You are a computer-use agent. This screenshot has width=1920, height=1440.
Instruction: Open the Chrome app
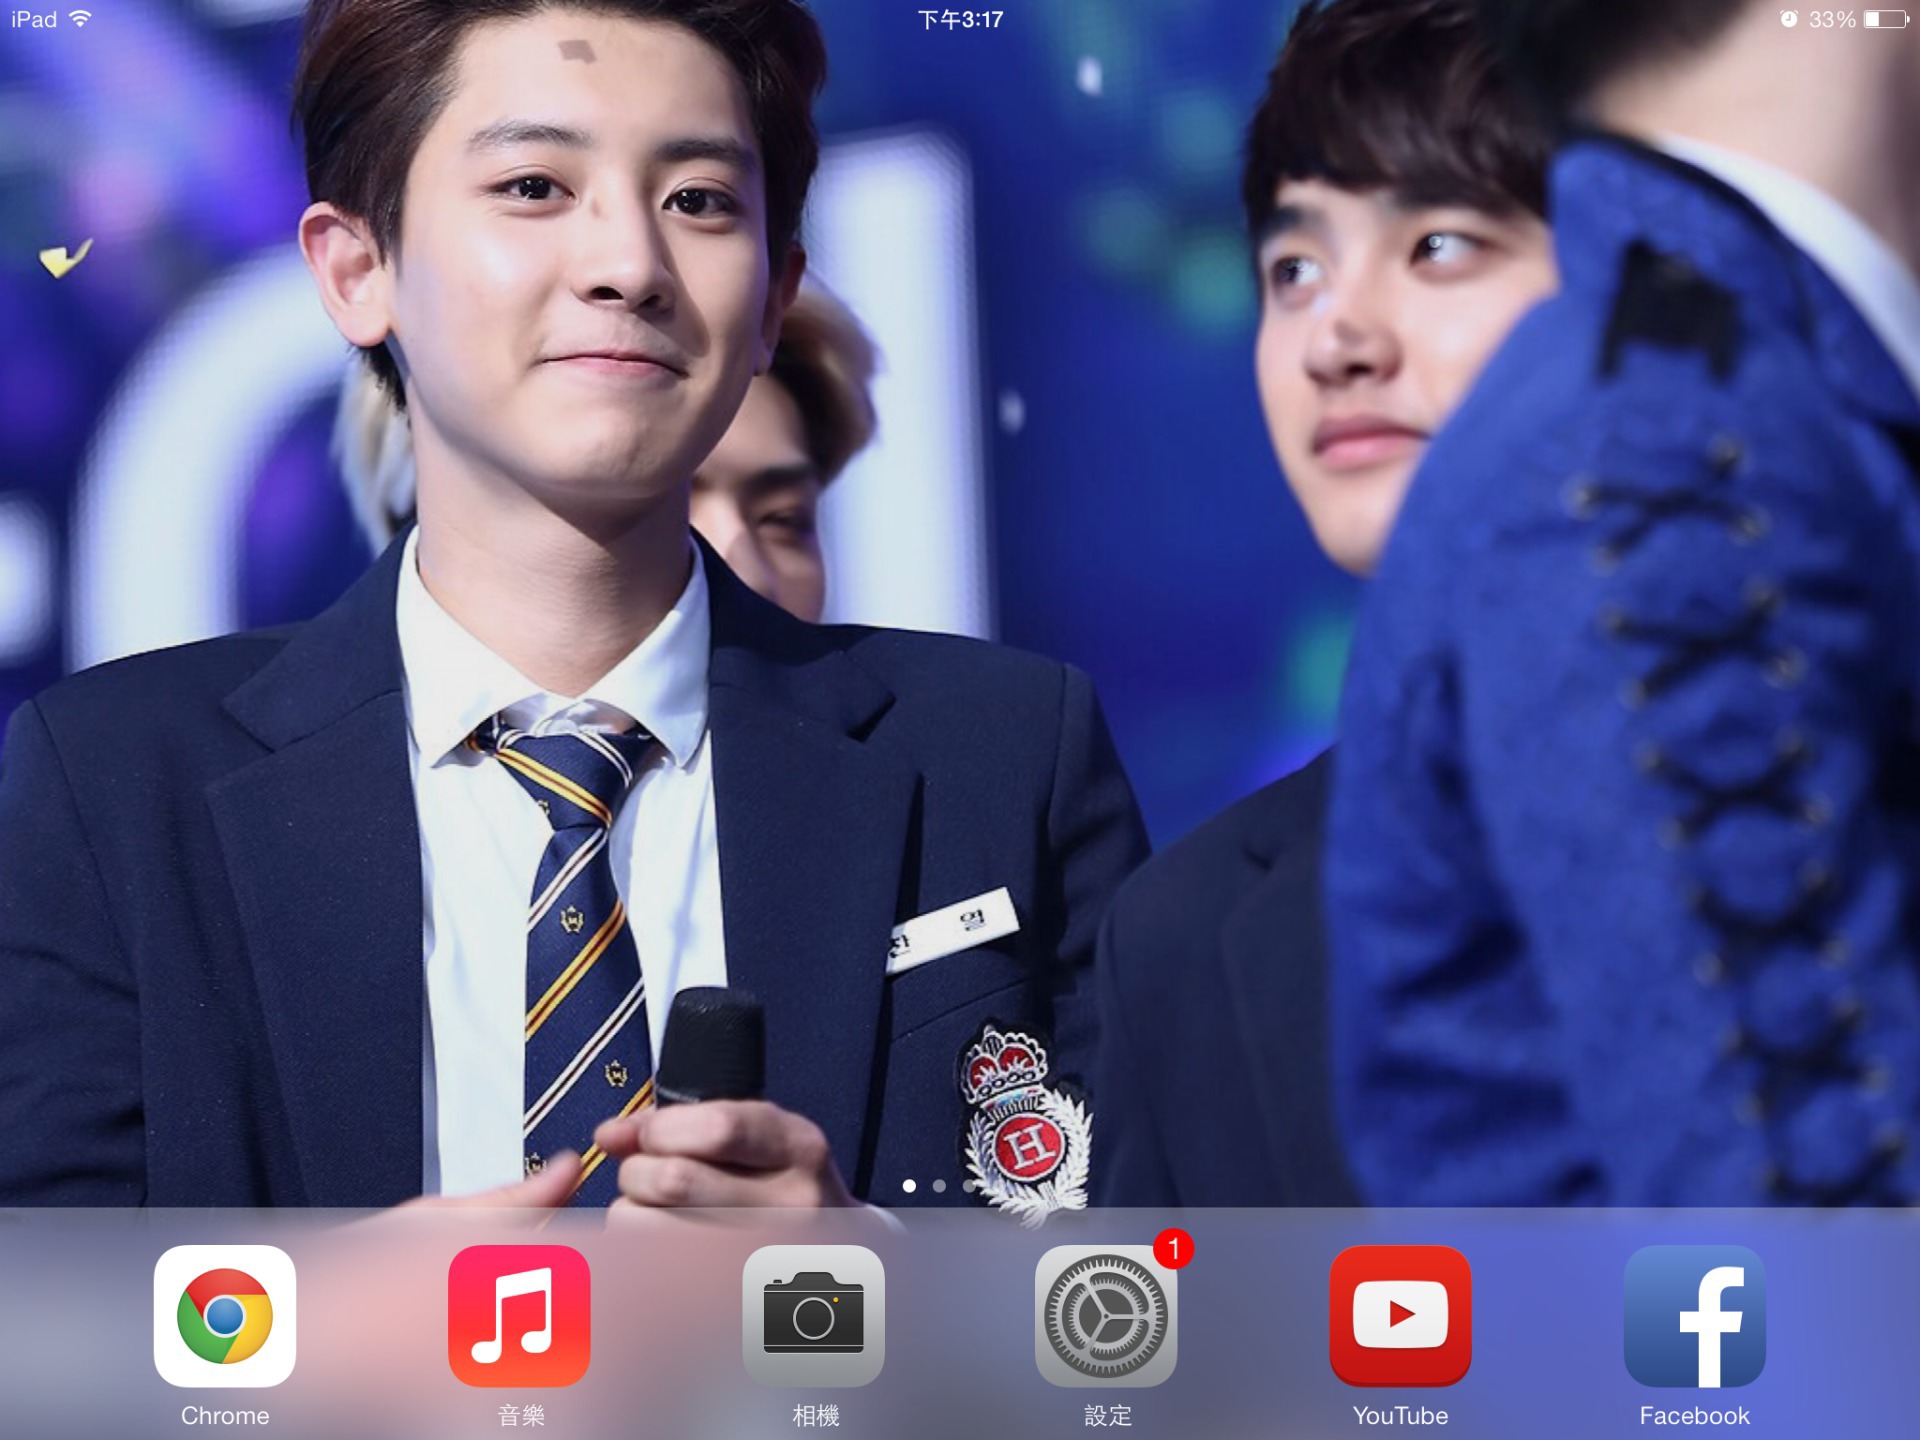[225, 1315]
